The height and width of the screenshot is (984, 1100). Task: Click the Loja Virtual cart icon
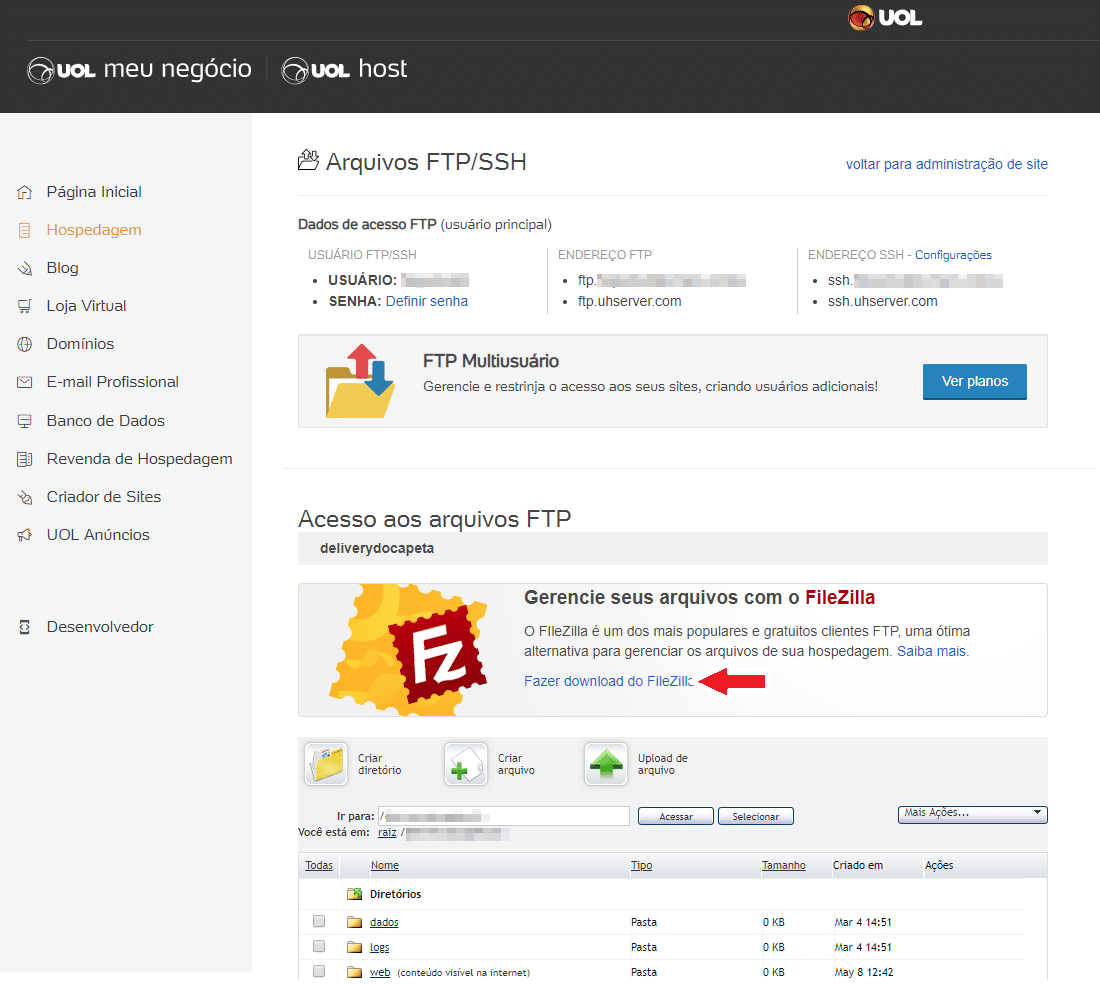click(25, 306)
